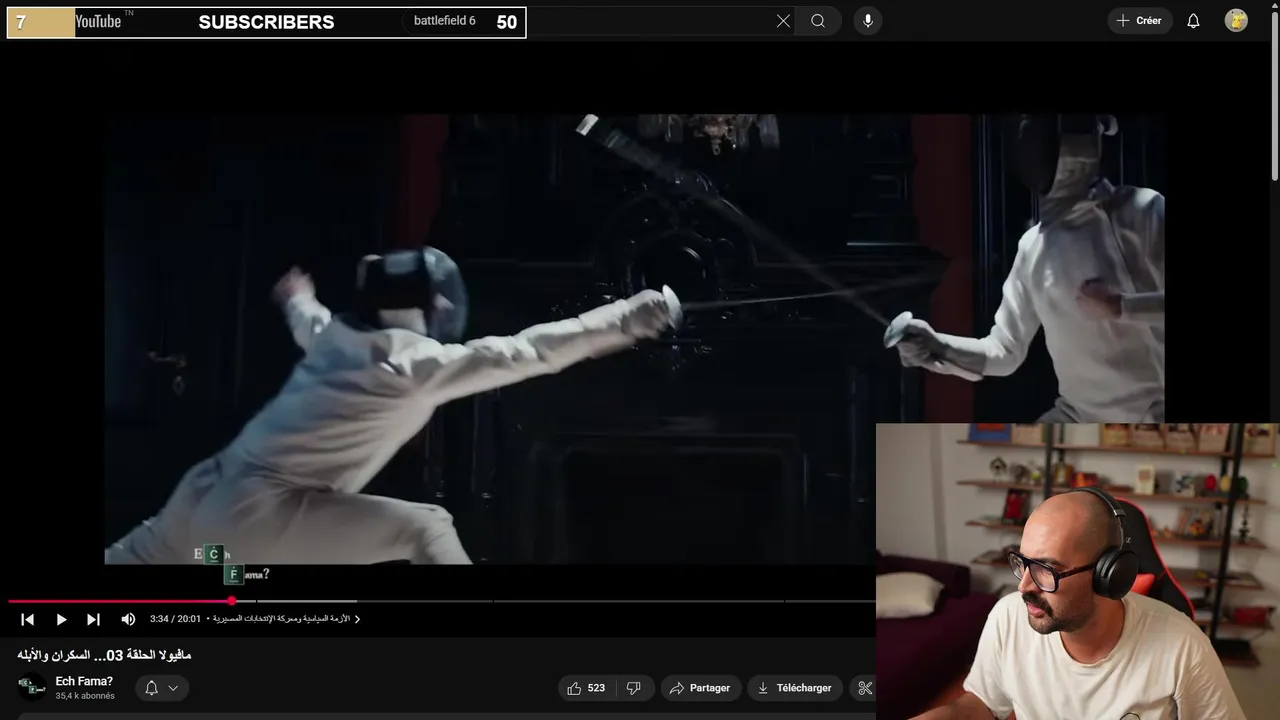Click the page scrollbar thumb on the right
The height and width of the screenshot is (720, 1280).
coord(1274,95)
